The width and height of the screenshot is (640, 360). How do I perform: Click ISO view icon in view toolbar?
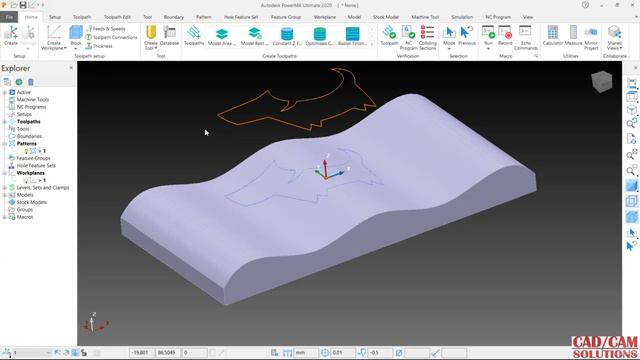coord(631,110)
